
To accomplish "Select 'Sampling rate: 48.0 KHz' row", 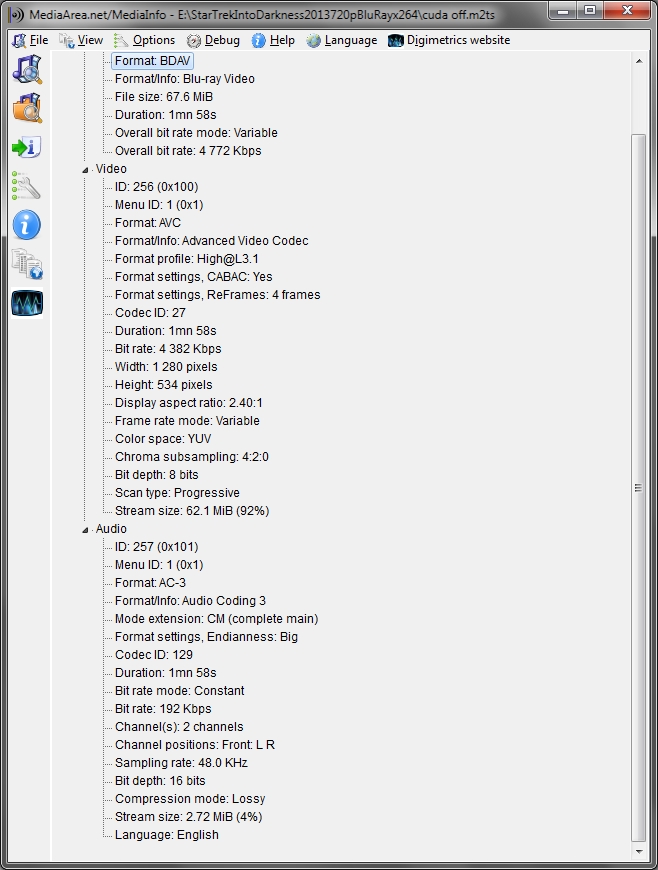I will click(x=181, y=762).
